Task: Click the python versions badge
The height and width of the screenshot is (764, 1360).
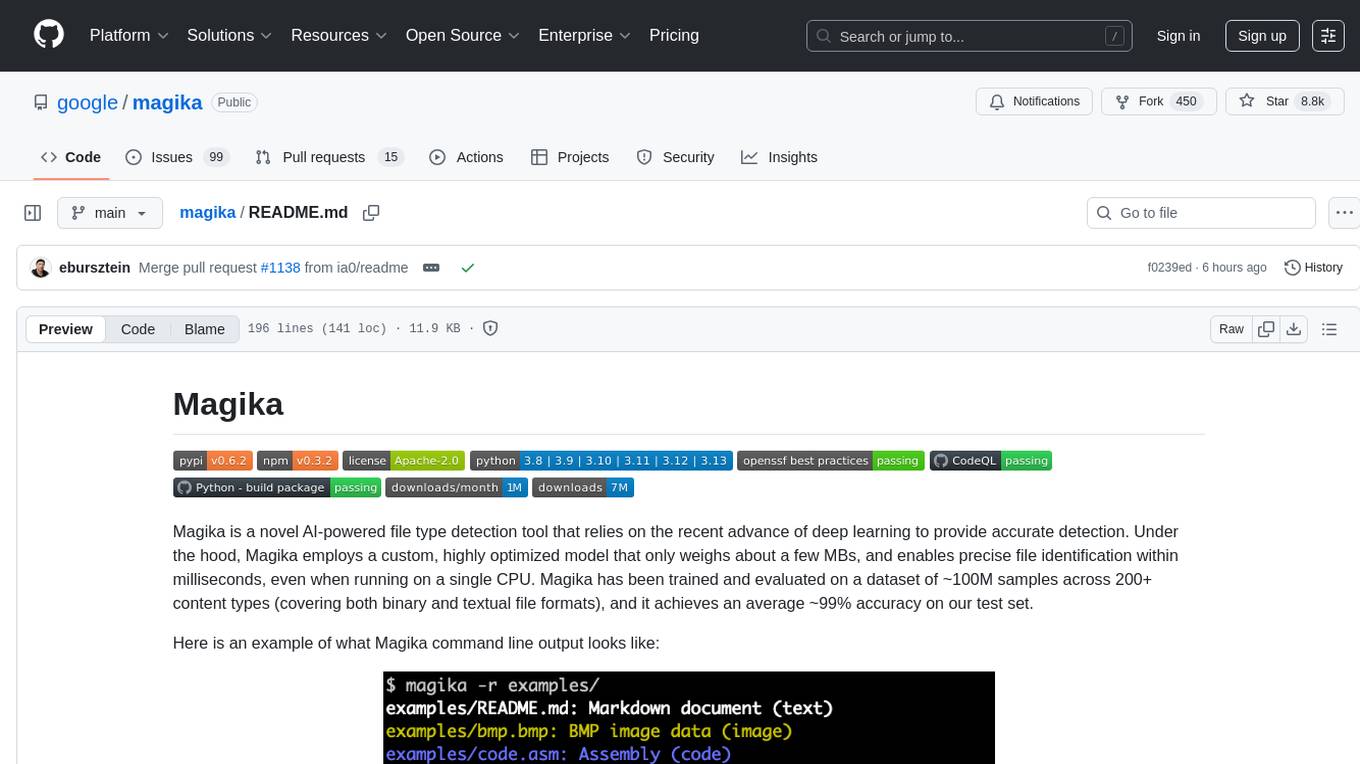Action: 601,461
